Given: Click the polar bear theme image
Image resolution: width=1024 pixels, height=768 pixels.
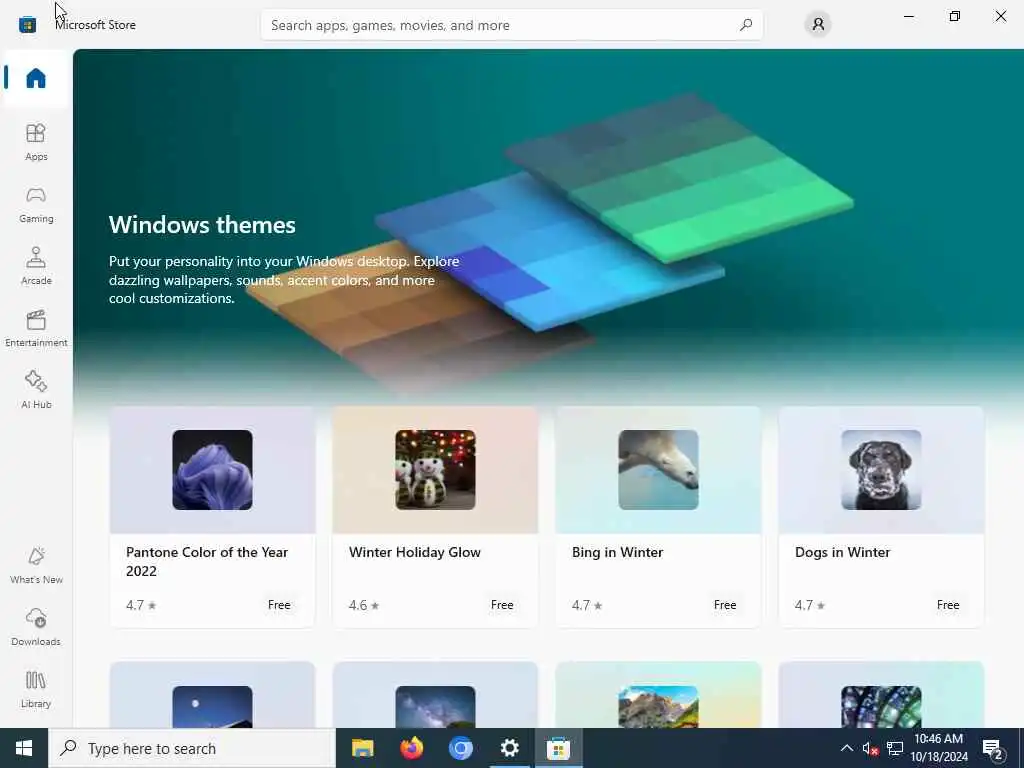Looking at the screenshot, I should click(x=658, y=470).
